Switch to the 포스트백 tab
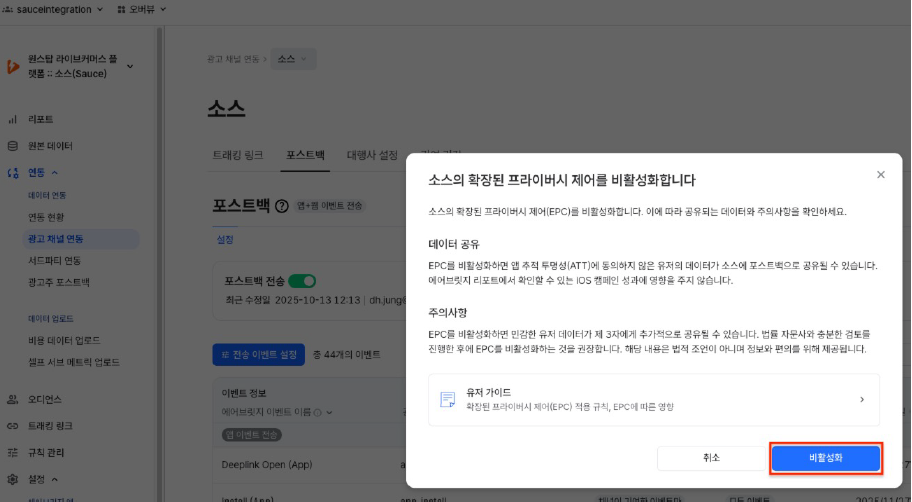This screenshot has width=912, height=502. click(x=305, y=155)
